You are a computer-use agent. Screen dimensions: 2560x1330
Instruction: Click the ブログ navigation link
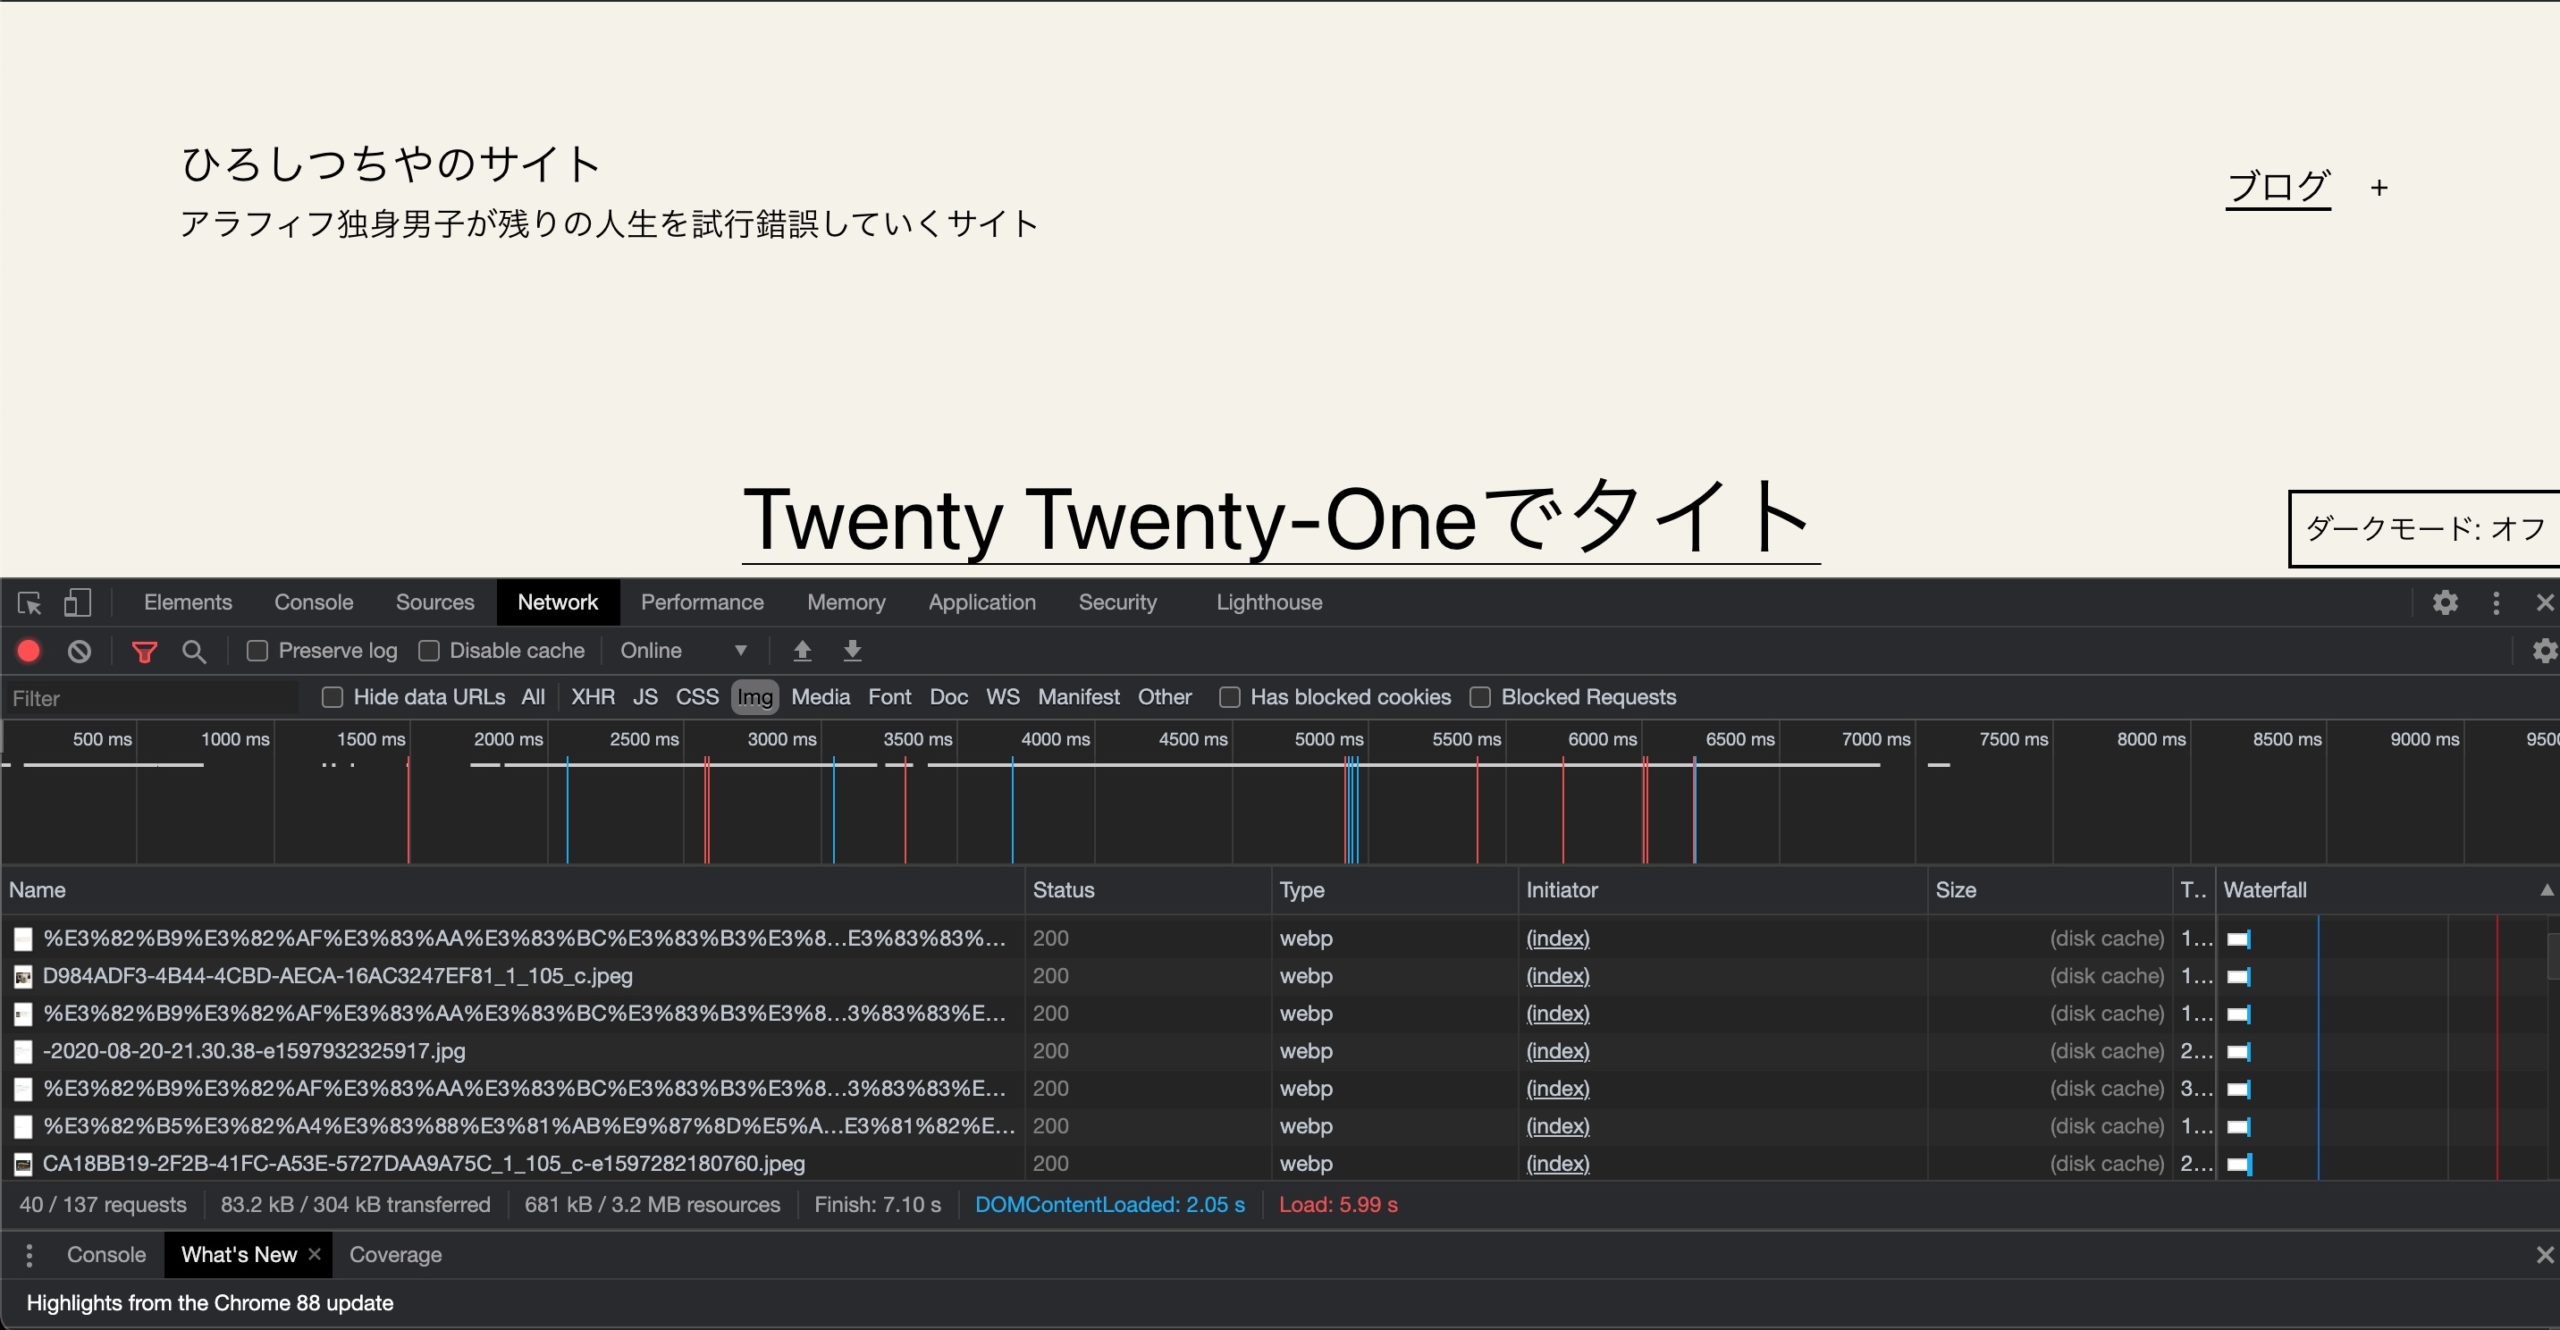click(x=2278, y=187)
